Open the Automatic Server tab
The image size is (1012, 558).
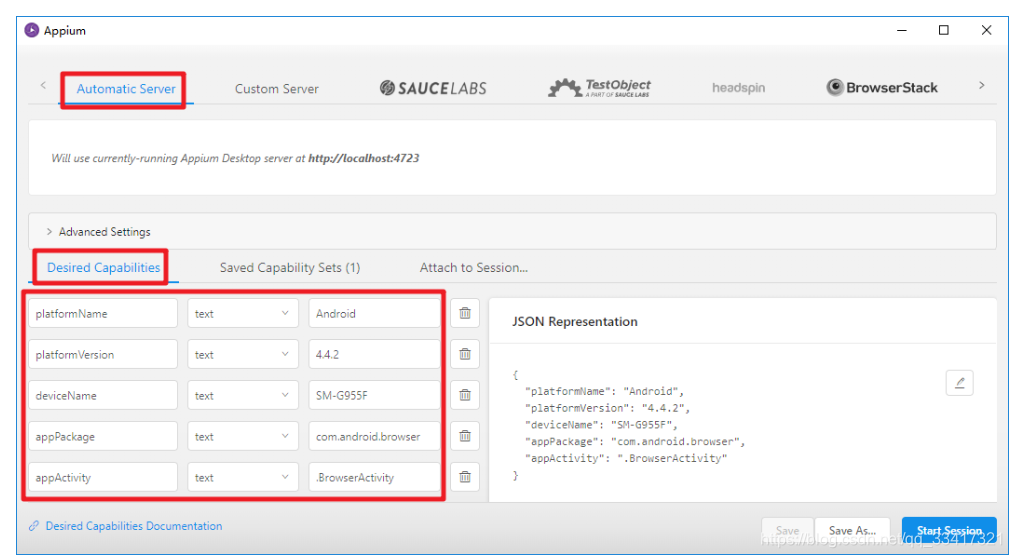pyautogui.click(x=126, y=89)
